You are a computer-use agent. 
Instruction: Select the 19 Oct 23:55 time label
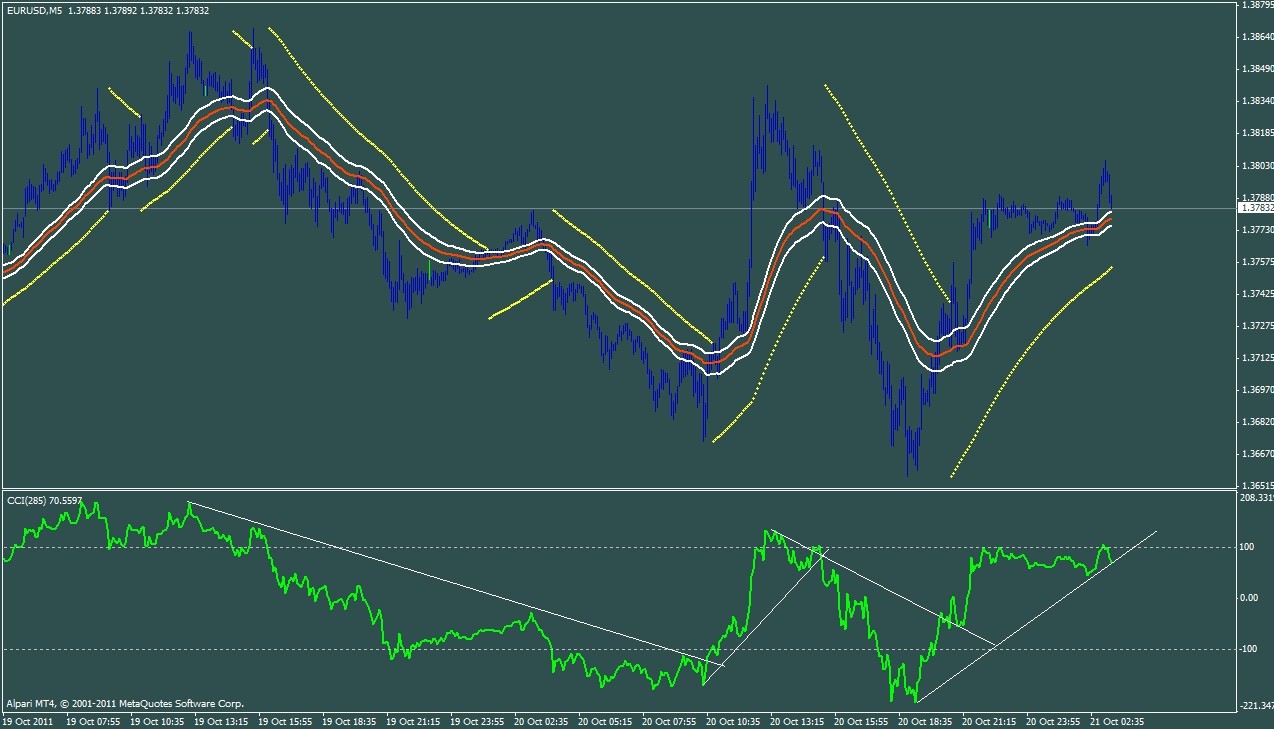(x=479, y=720)
